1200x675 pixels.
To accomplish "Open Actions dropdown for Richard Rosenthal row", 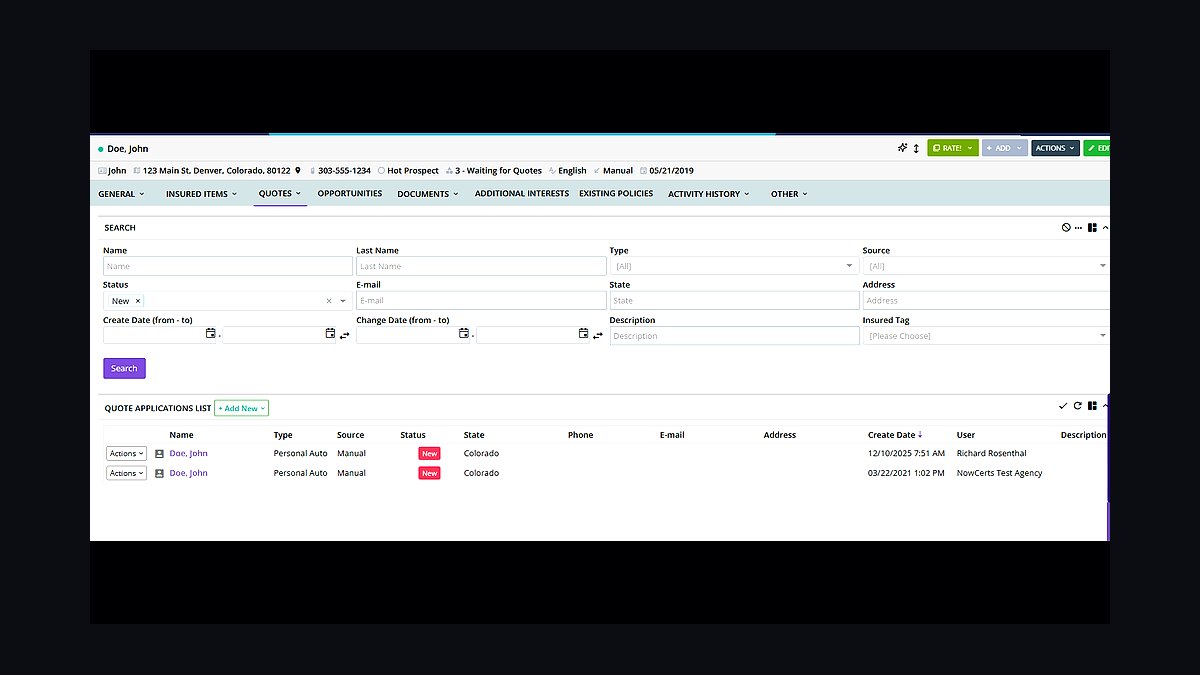I will click(x=126, y=454).
